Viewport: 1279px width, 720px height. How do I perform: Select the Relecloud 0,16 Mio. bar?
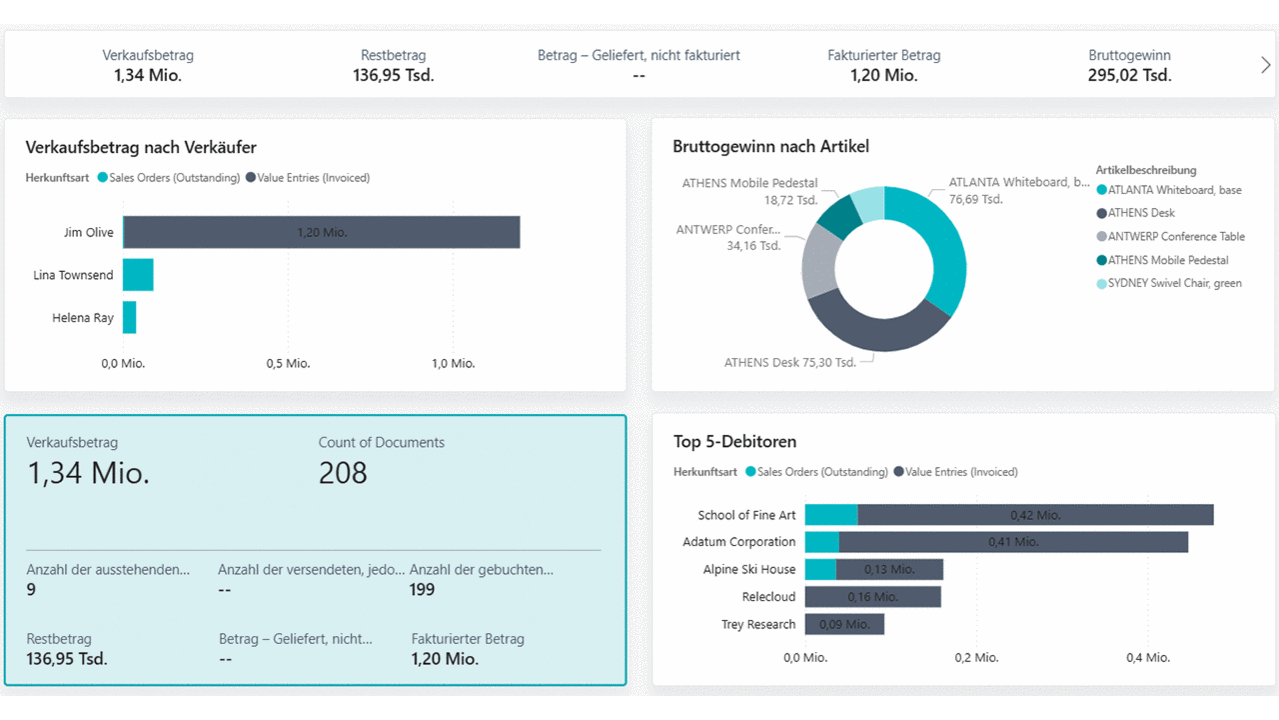[872, 597]
